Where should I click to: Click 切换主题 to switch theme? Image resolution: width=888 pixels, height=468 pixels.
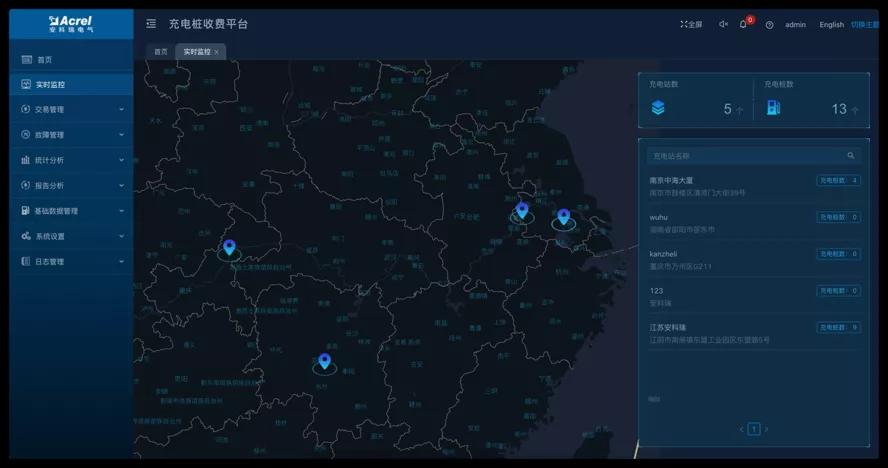pos(865,24)
